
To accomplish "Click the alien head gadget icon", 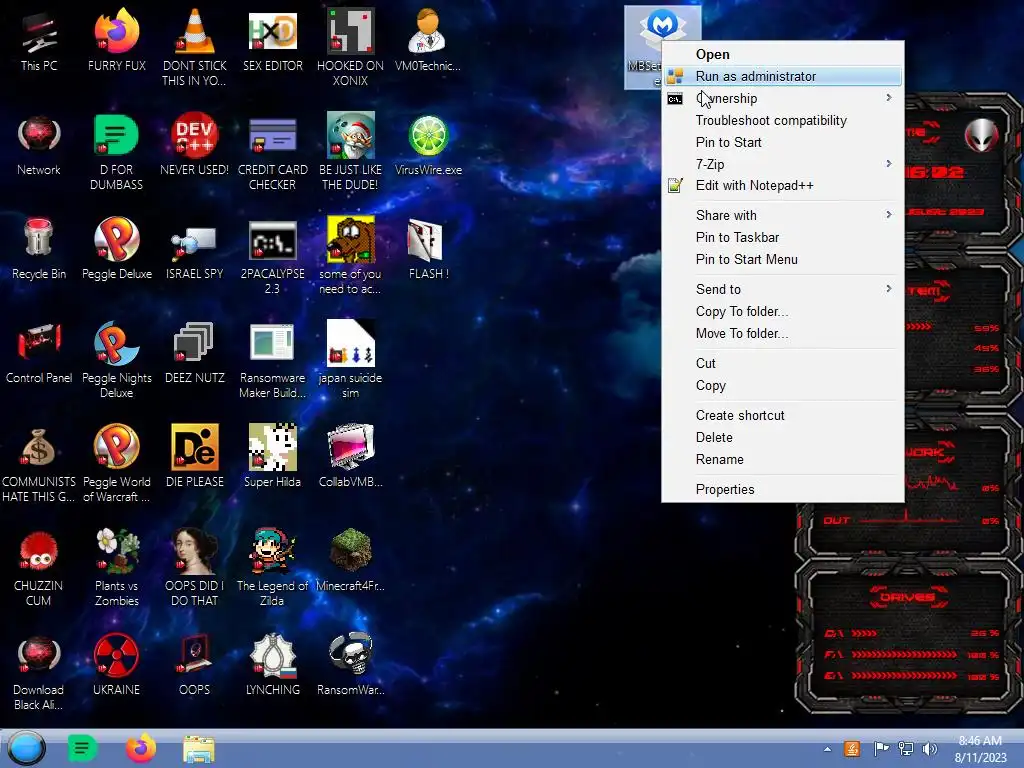I will [981, 134].
